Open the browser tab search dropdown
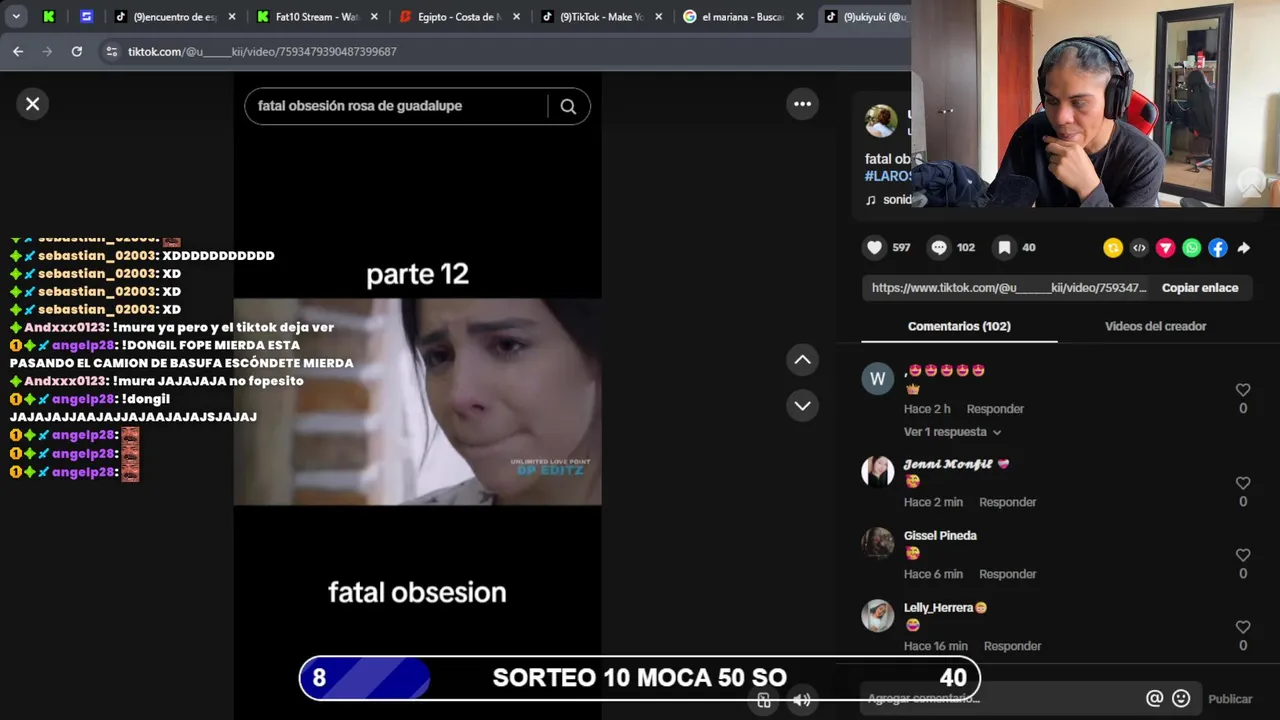This screenshot has width=1280, height=720. click(16, 16)
